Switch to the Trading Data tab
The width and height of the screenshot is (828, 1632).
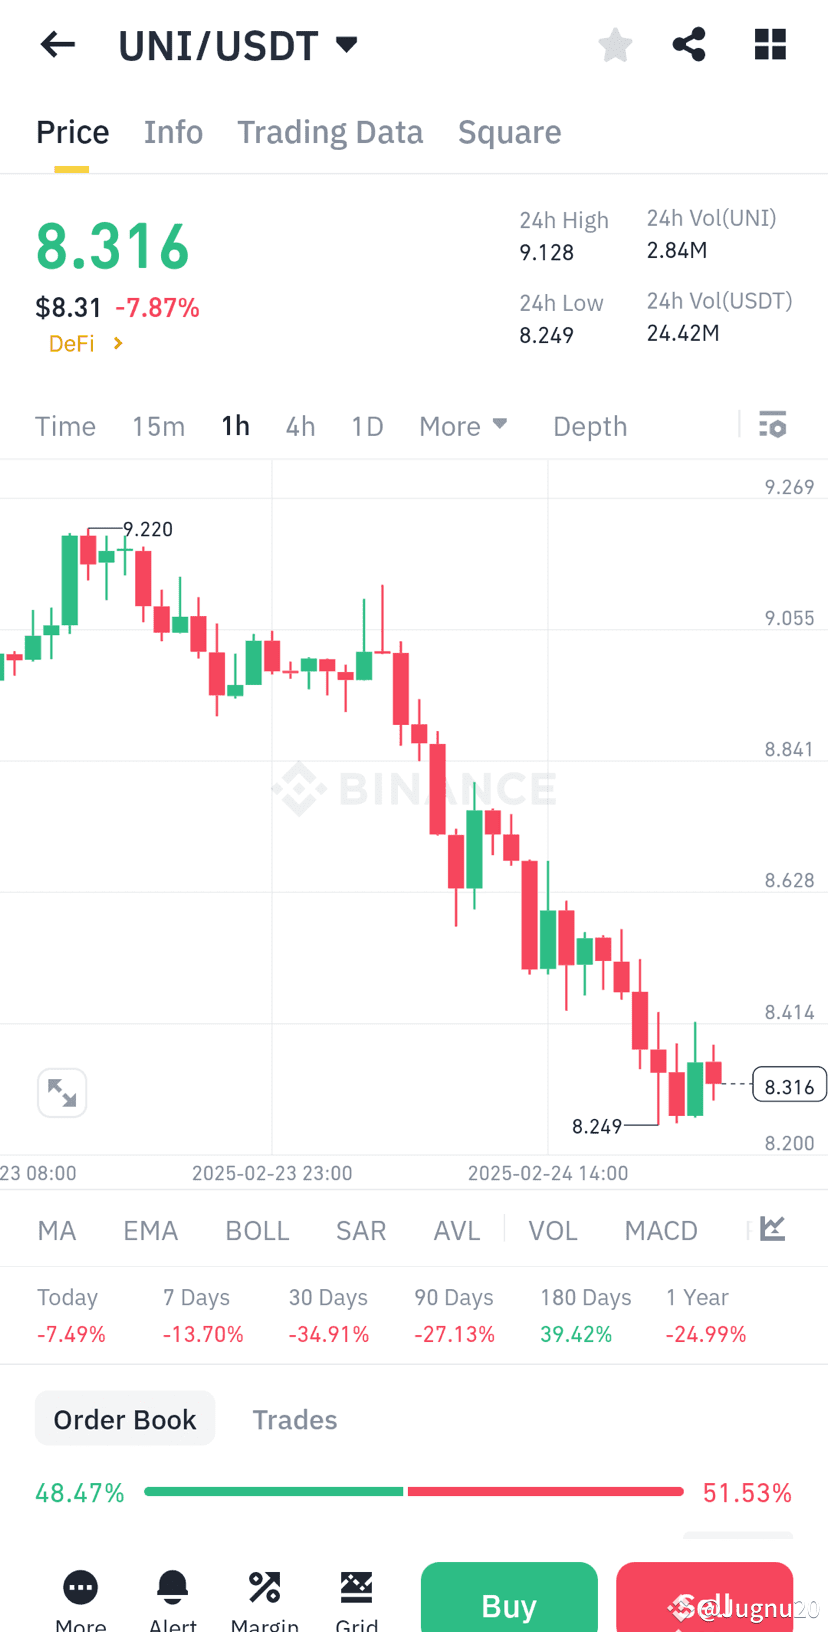(330, 131)
